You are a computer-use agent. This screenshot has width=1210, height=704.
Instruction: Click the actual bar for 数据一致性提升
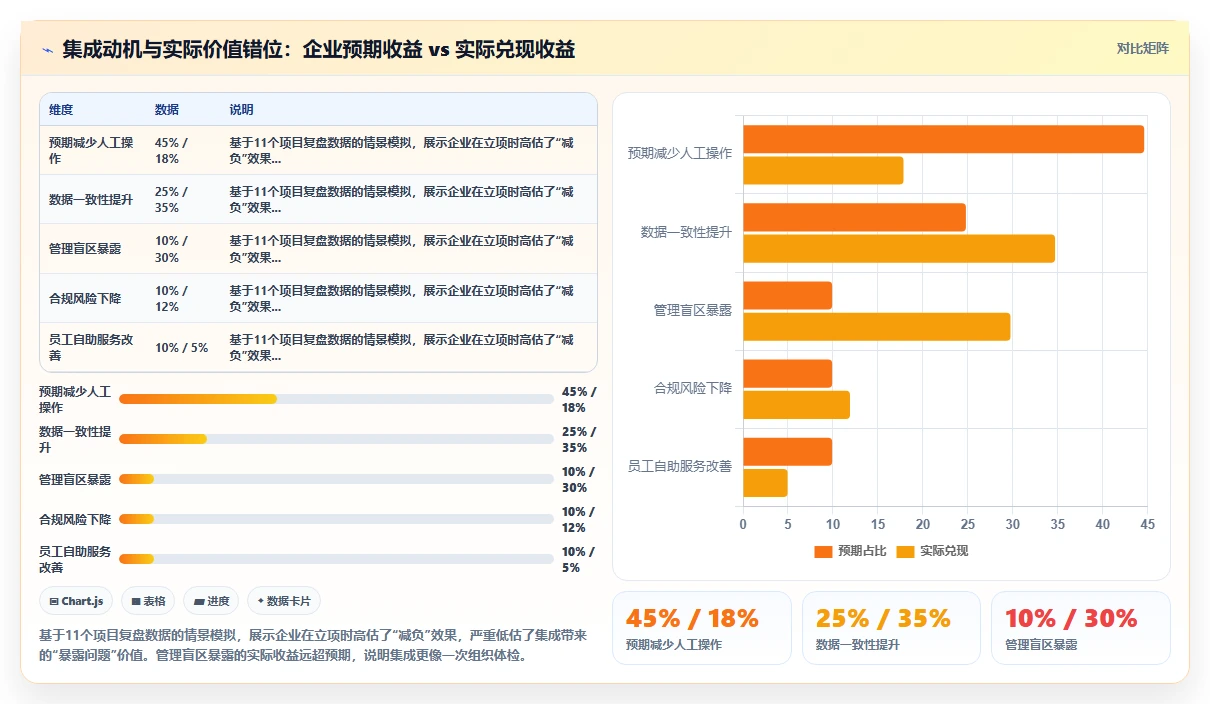899,248
